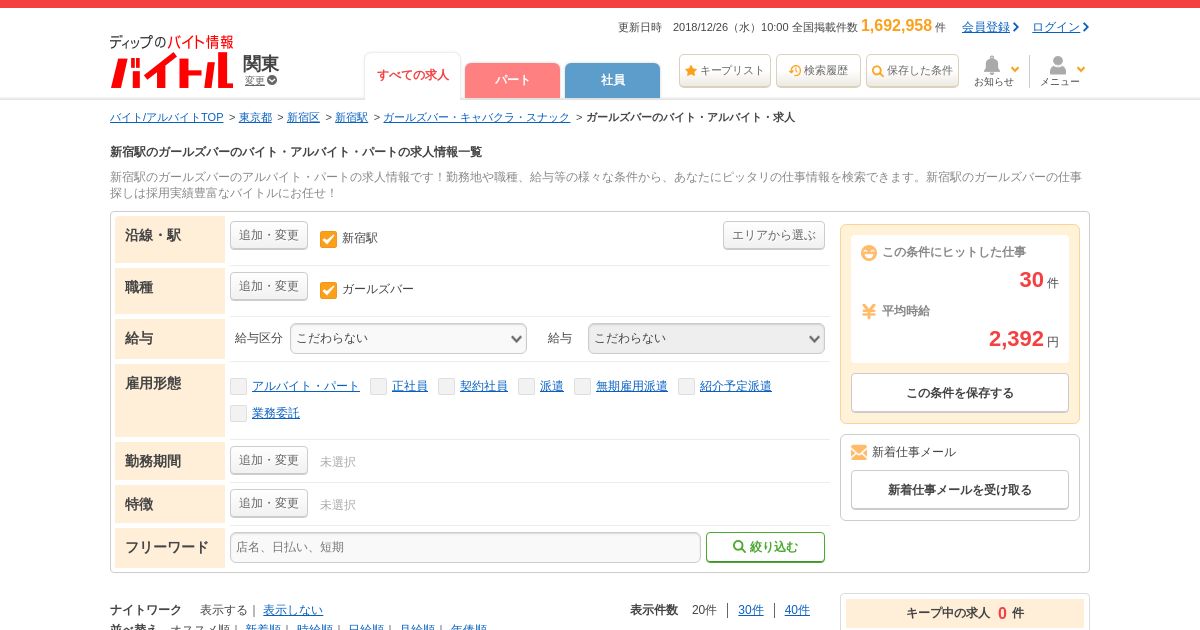Screen dimensions: 1200x630
Task: Click the 契約社員 employment link
Action: coord(484,386)
